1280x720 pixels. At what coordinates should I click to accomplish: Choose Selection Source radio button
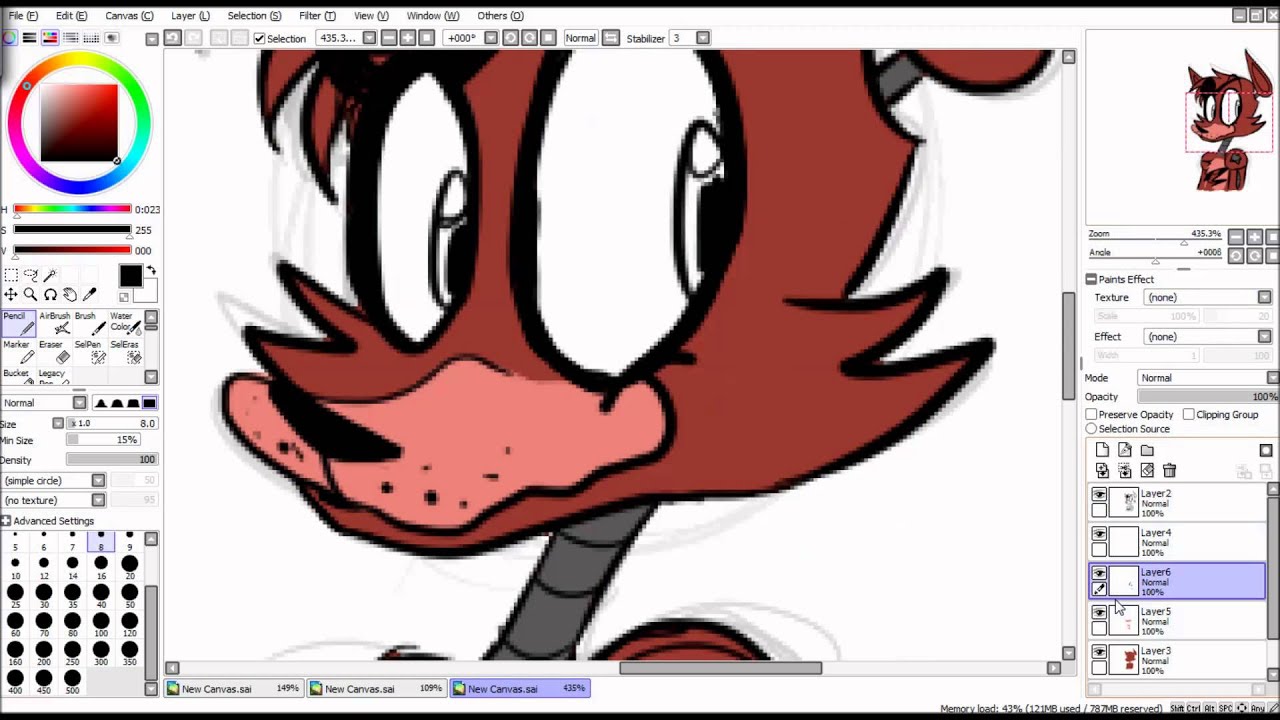coord(1091,429)
